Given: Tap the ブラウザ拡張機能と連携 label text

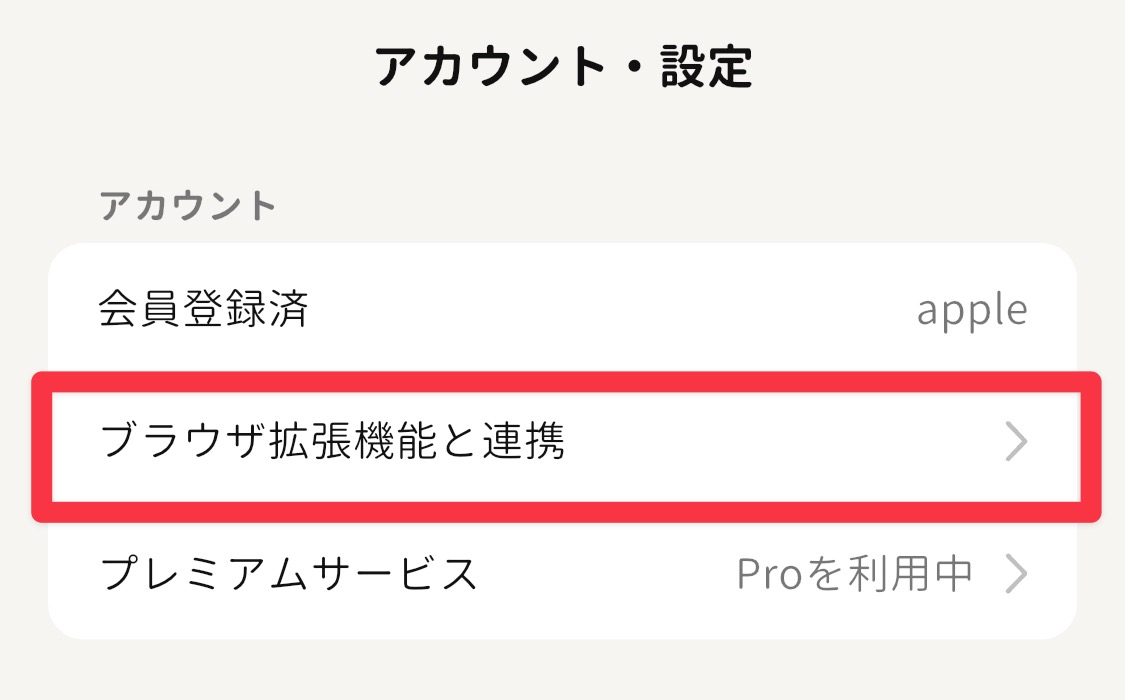Looking at the screenshot, I should tap(333, 443).
